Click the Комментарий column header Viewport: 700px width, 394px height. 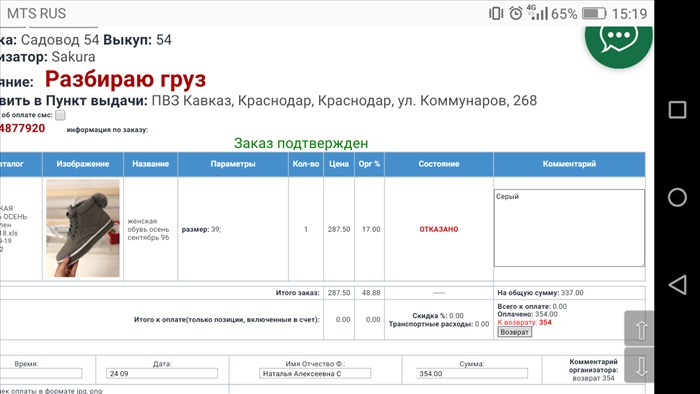point(569,164)
